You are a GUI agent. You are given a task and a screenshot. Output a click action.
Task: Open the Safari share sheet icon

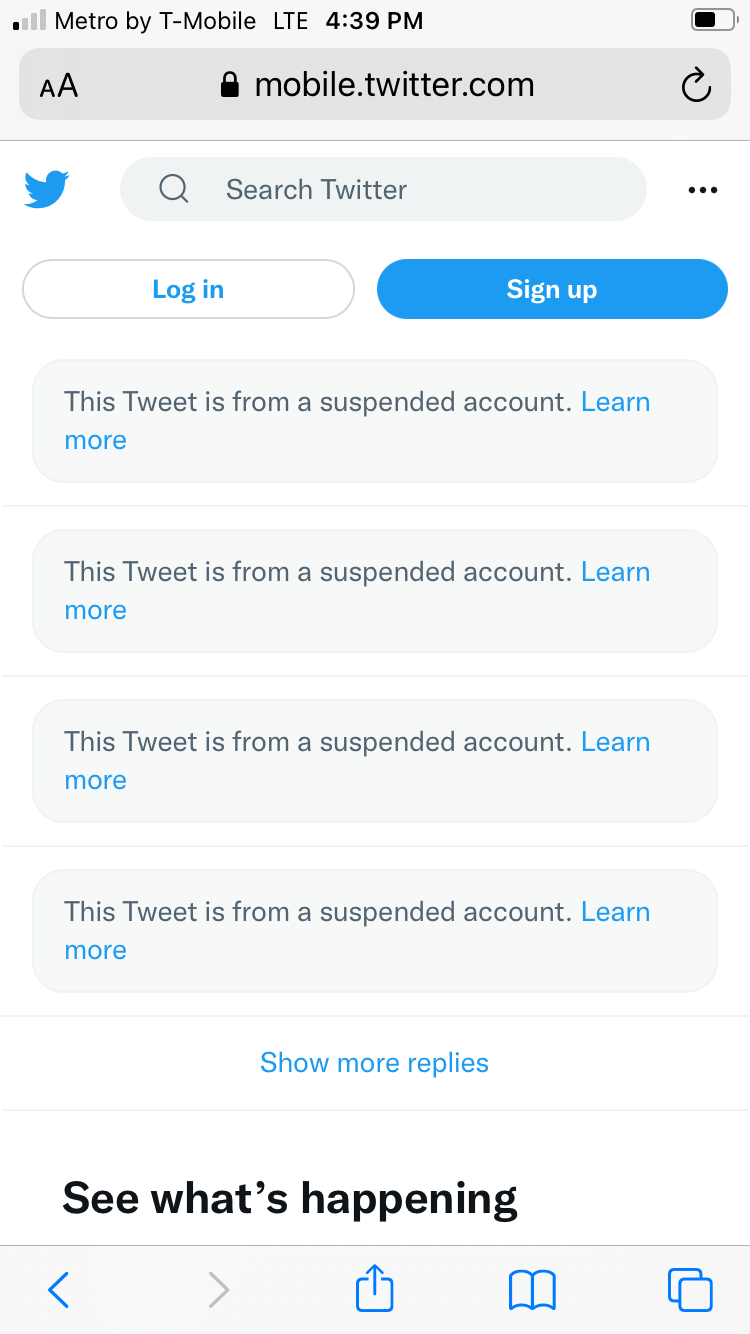(375, 1288)
